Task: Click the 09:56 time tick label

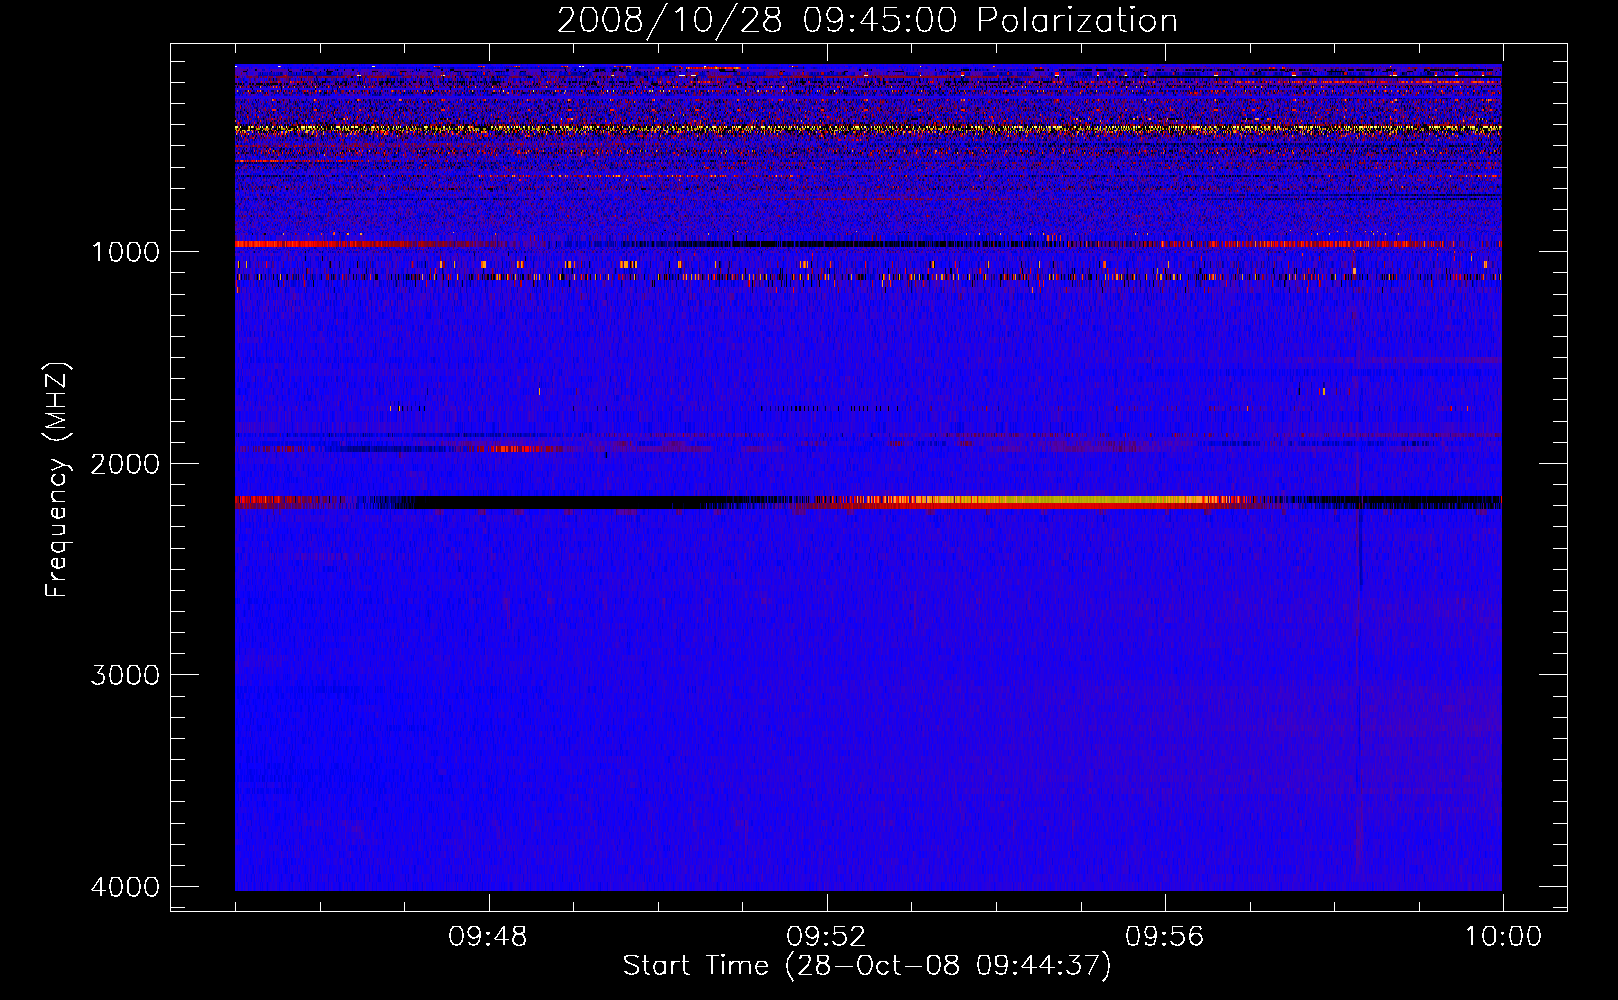Action: (1165, 937)
